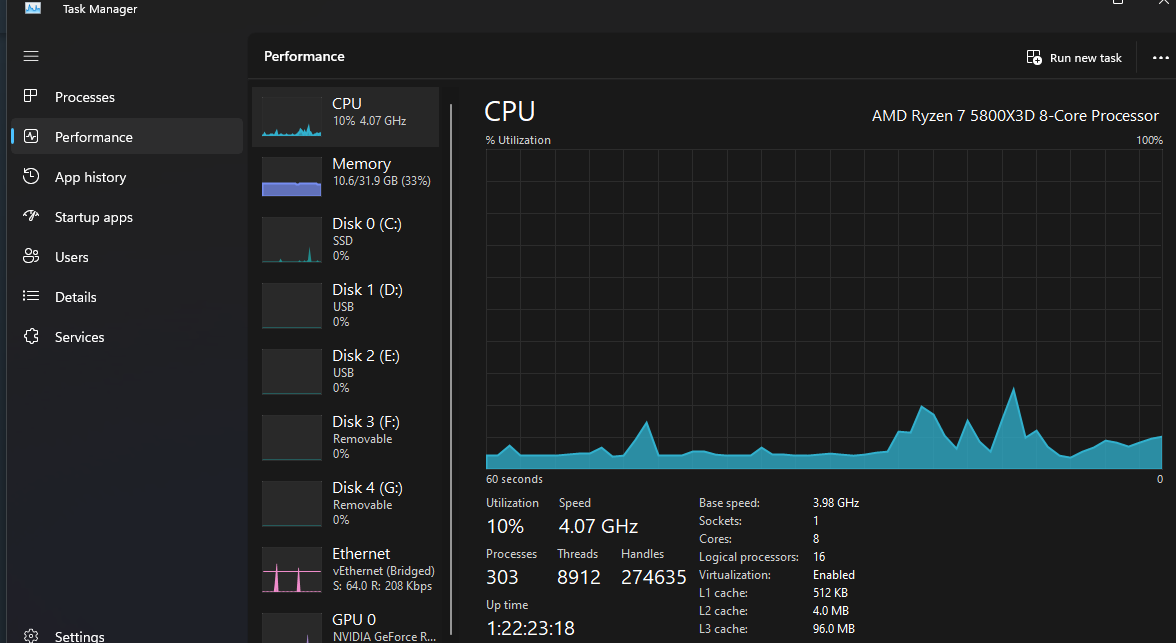Image resolution: width=1176 pixels, height=643 pixels.
Task: Open the three-dot more options menu
Action: 1160,58
